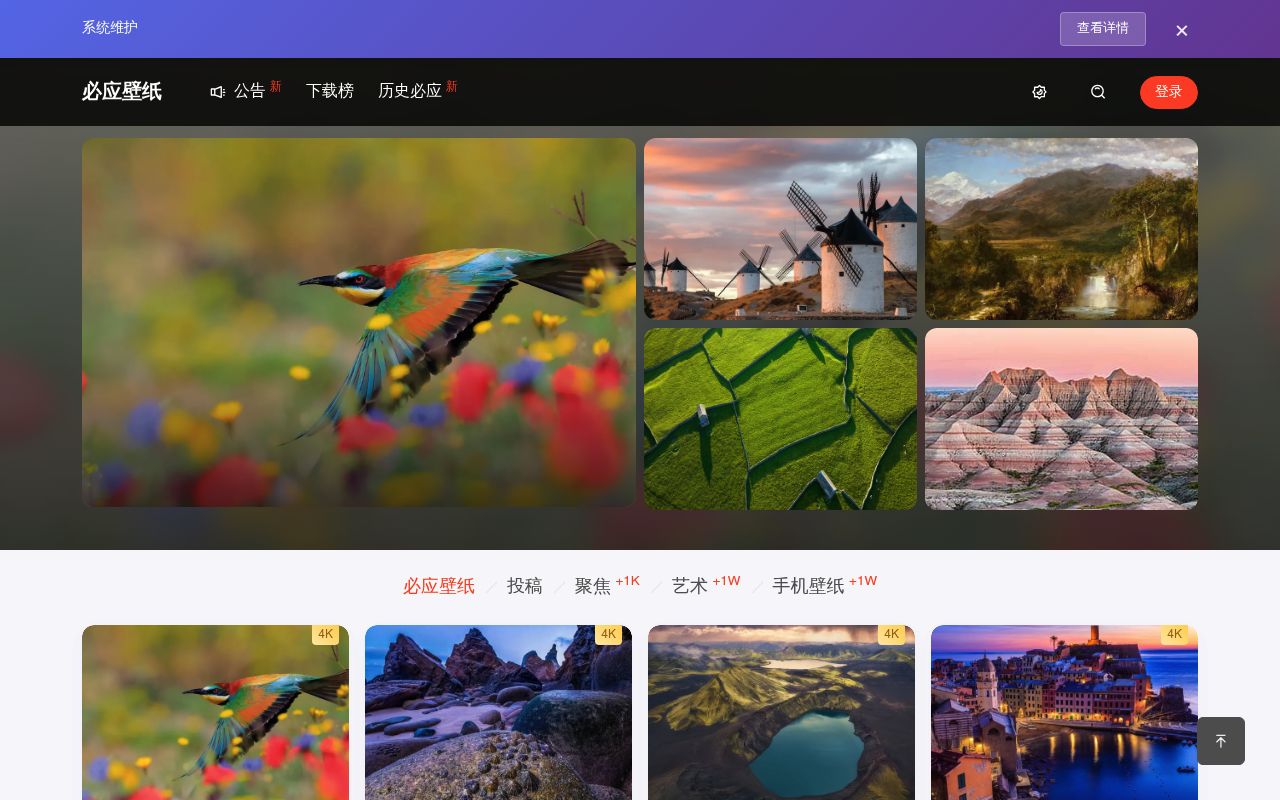Open the green fields aerial wallpaper
This screenshot has height=800, width=1280.
click(780, 419)
